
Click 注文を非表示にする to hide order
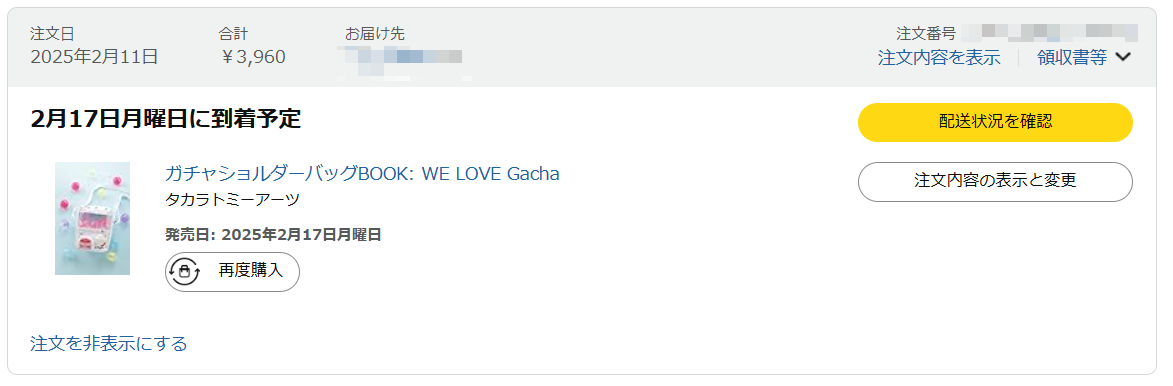click(x=108, y=343)
